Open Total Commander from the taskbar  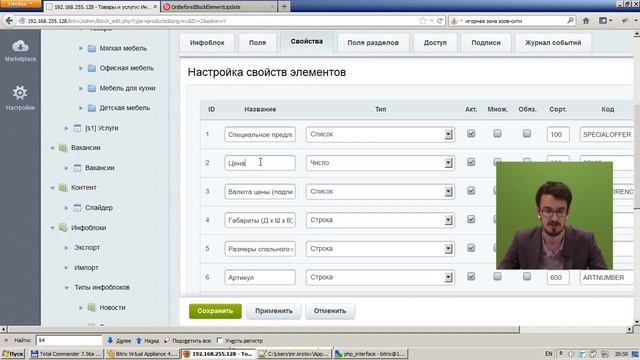point(66,354)
